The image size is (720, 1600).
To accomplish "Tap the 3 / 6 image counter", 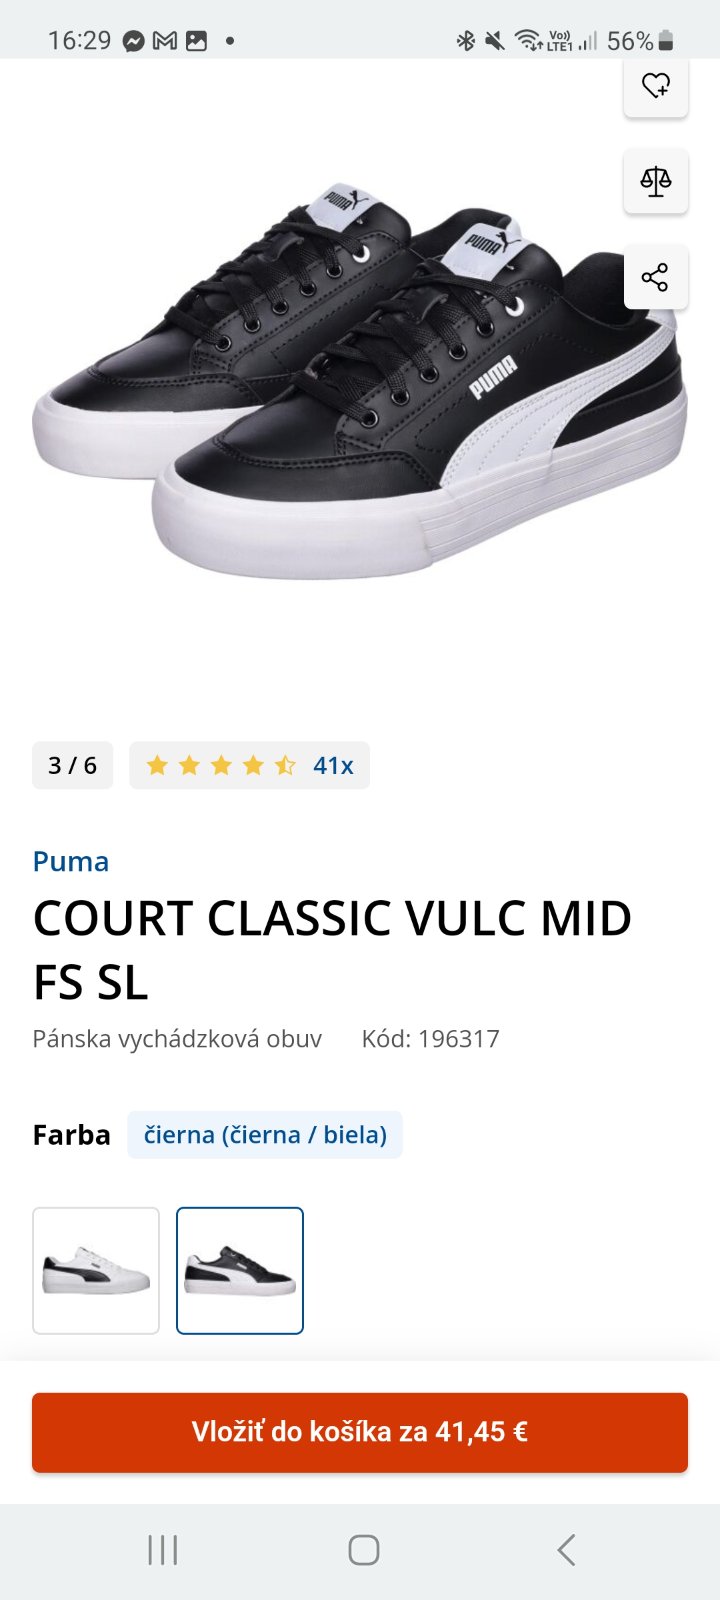I will (72, 765).
